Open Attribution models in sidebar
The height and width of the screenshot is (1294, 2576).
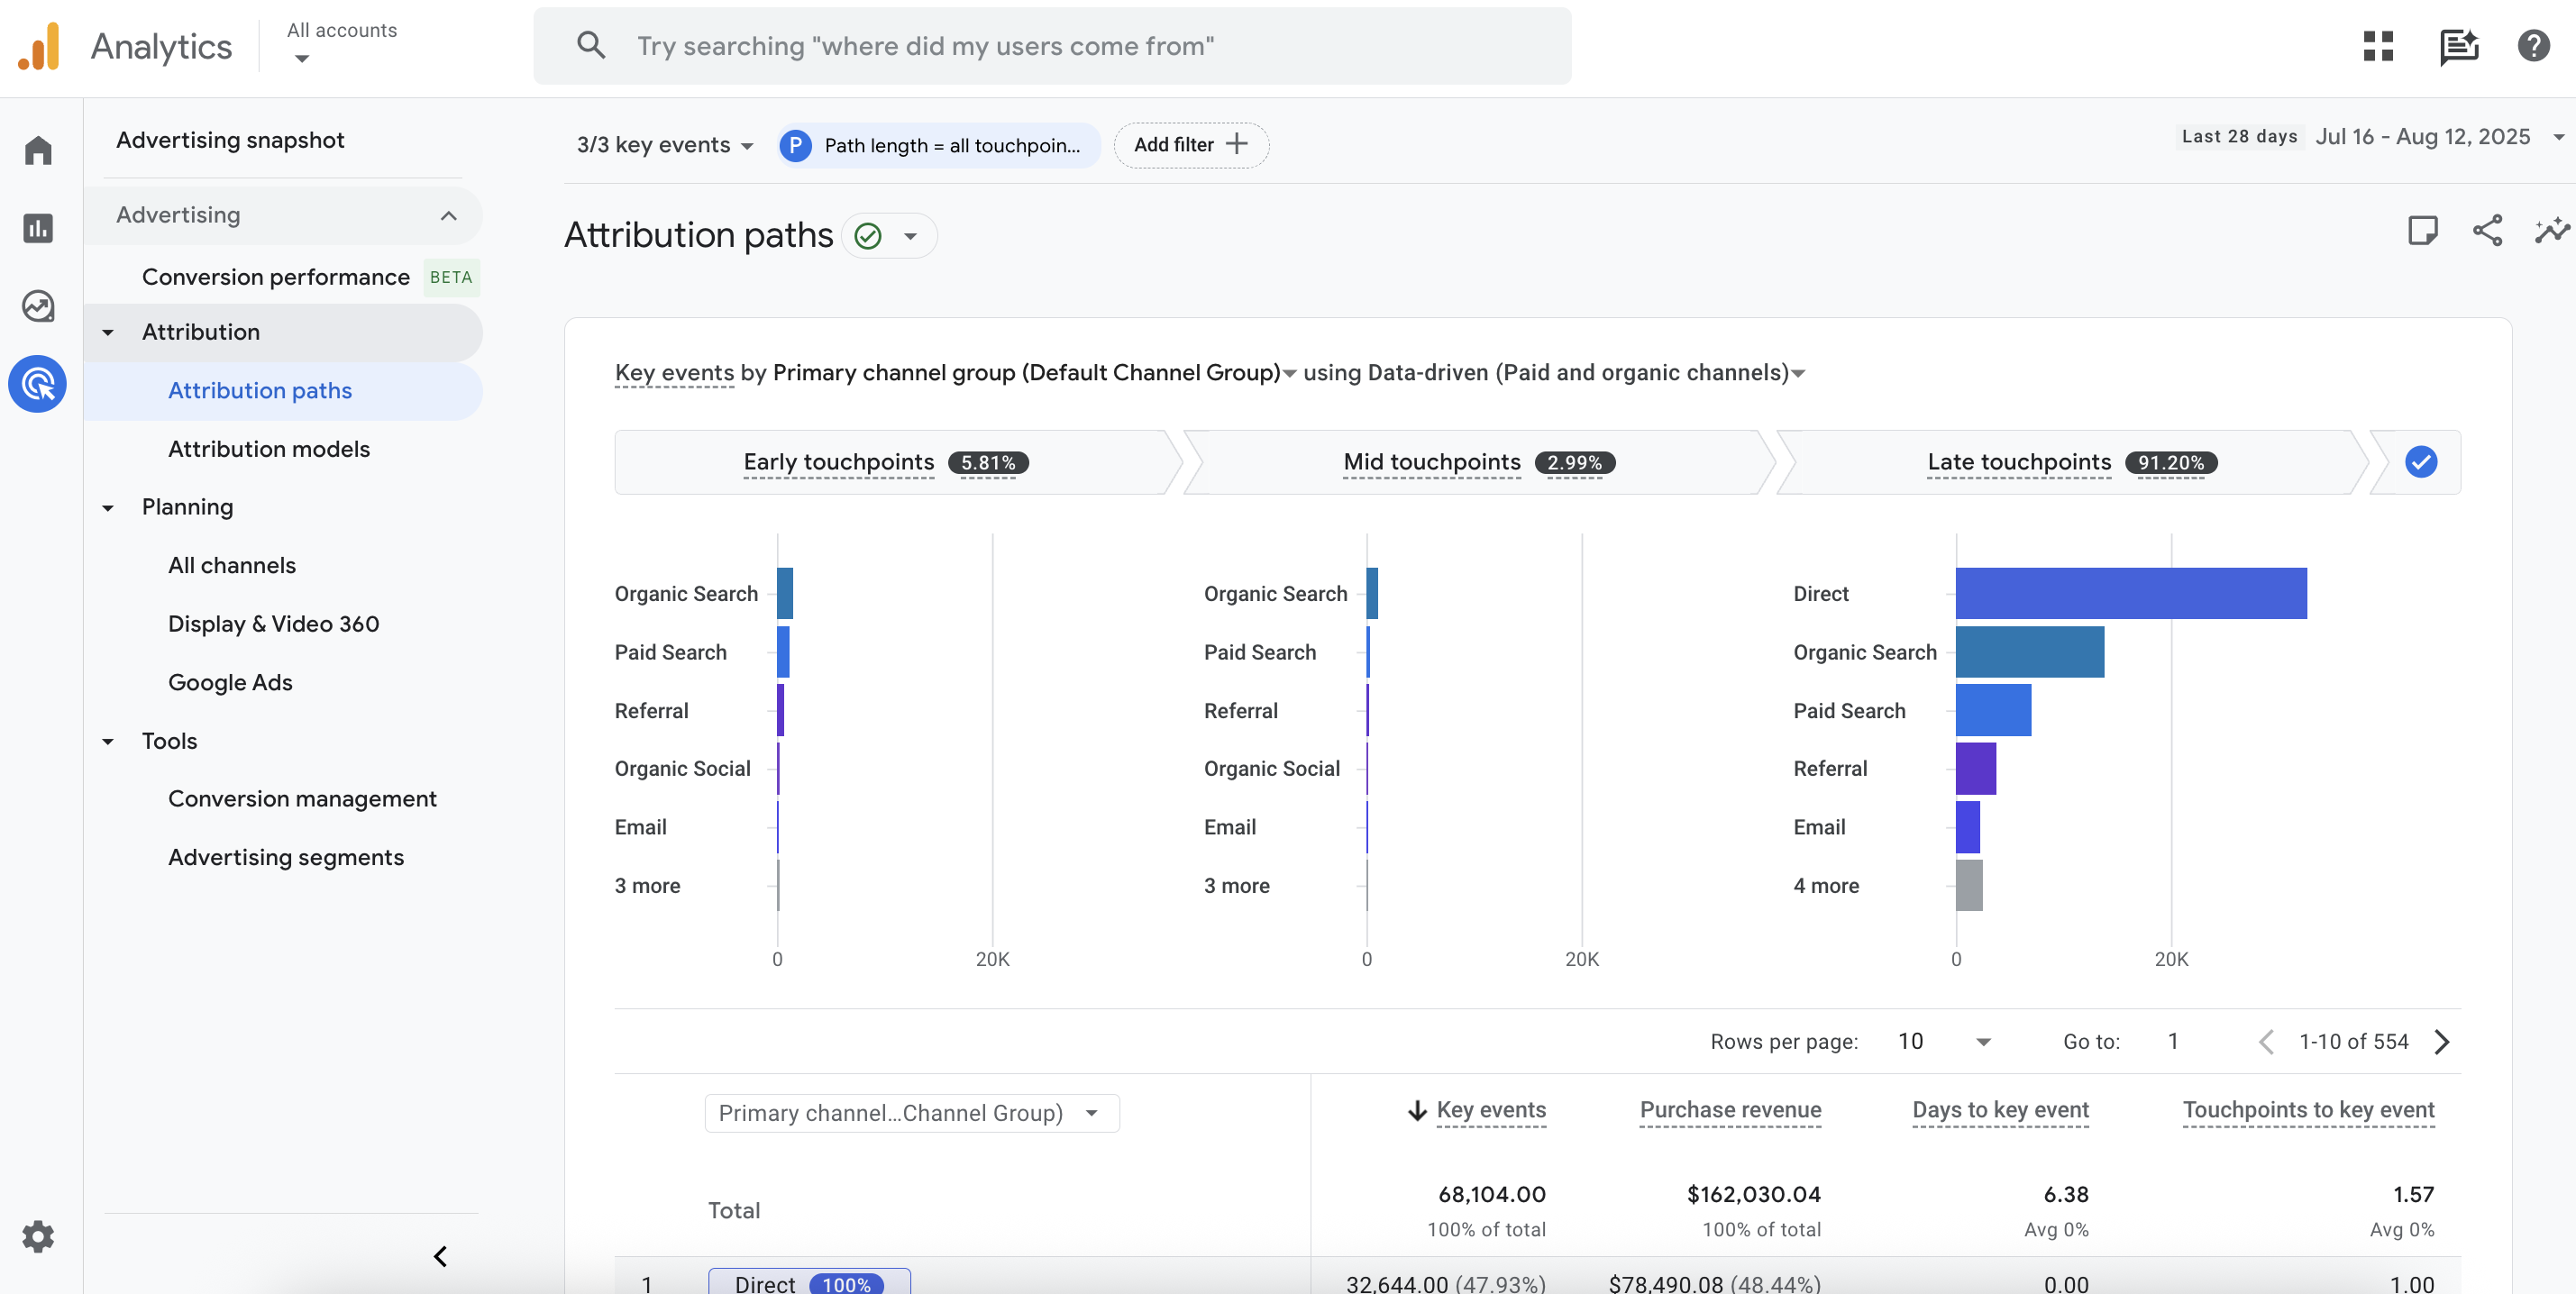tap(268, 449)
